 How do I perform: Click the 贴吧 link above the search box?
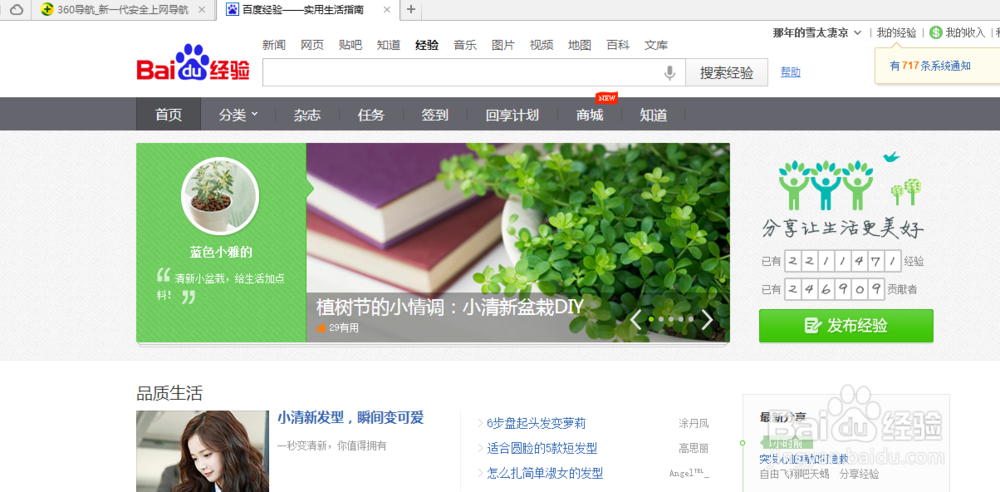350,45
